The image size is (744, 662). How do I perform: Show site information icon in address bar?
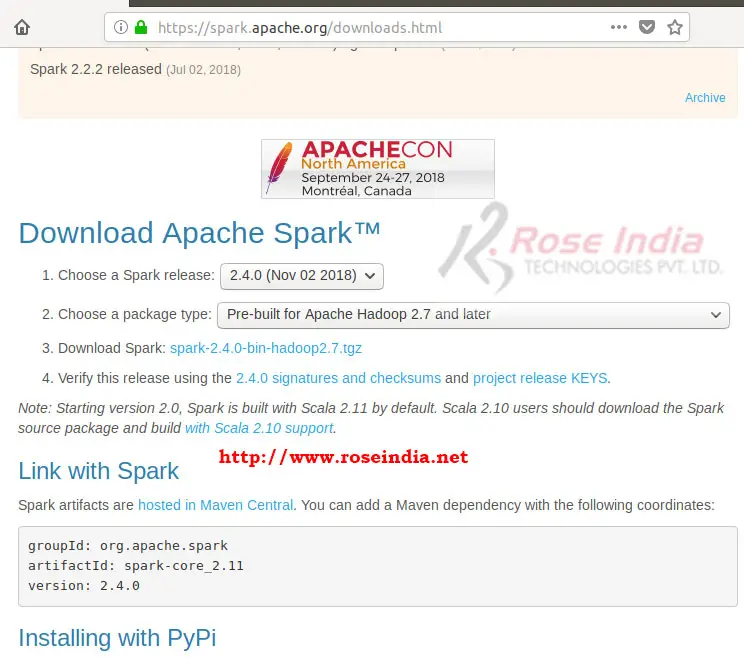pos(121,27)
